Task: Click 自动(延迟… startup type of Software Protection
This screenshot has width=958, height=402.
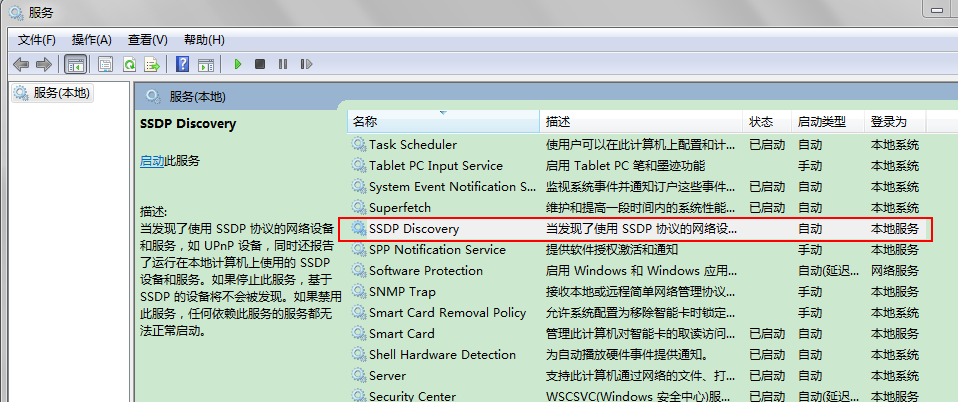Action: click(x=828, y=271)
